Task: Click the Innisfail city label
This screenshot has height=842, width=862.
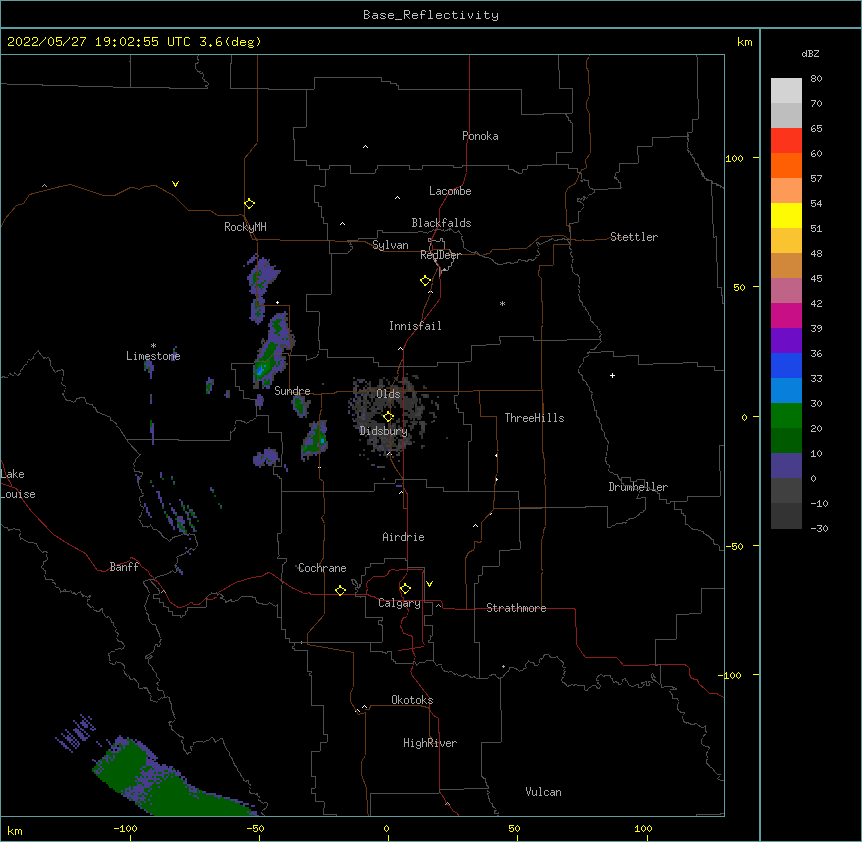Action: 415,326
